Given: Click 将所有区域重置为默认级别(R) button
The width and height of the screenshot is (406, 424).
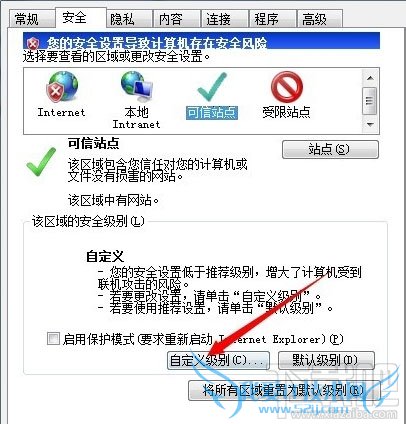Looking at the screenshot, I should point(284,391).
